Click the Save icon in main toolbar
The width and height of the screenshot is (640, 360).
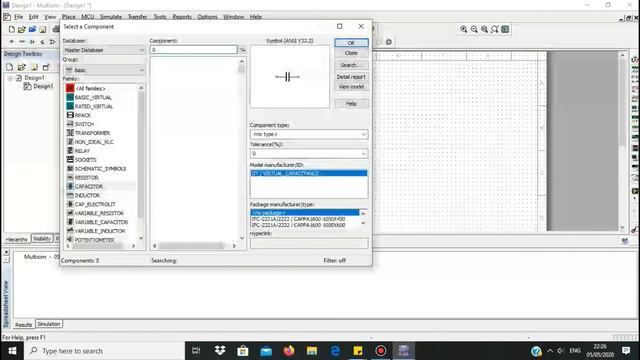(42, 29)
